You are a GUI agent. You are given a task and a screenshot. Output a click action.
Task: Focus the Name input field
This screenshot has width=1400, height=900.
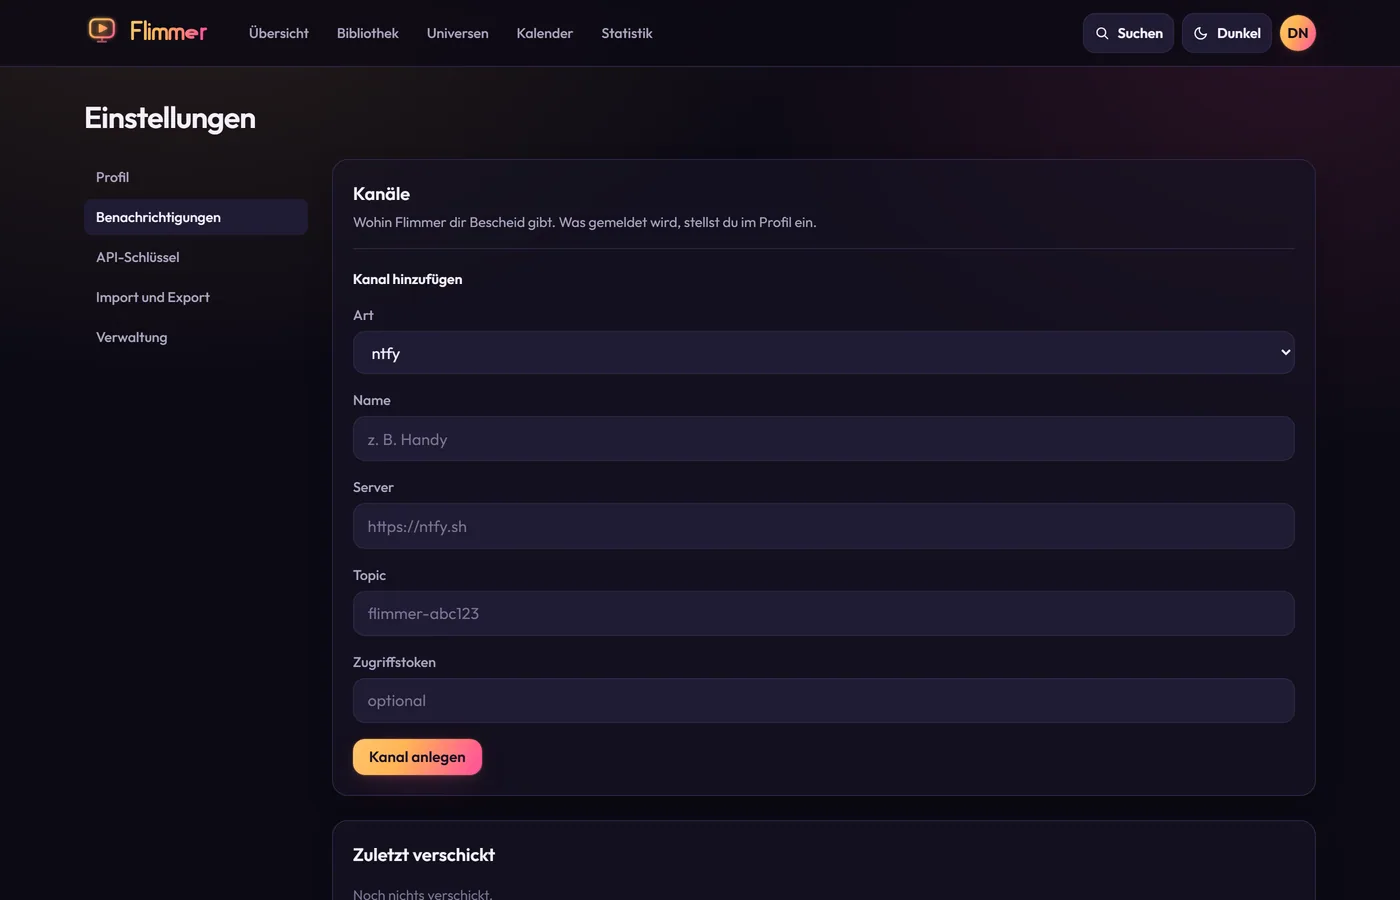pos(824,439)
